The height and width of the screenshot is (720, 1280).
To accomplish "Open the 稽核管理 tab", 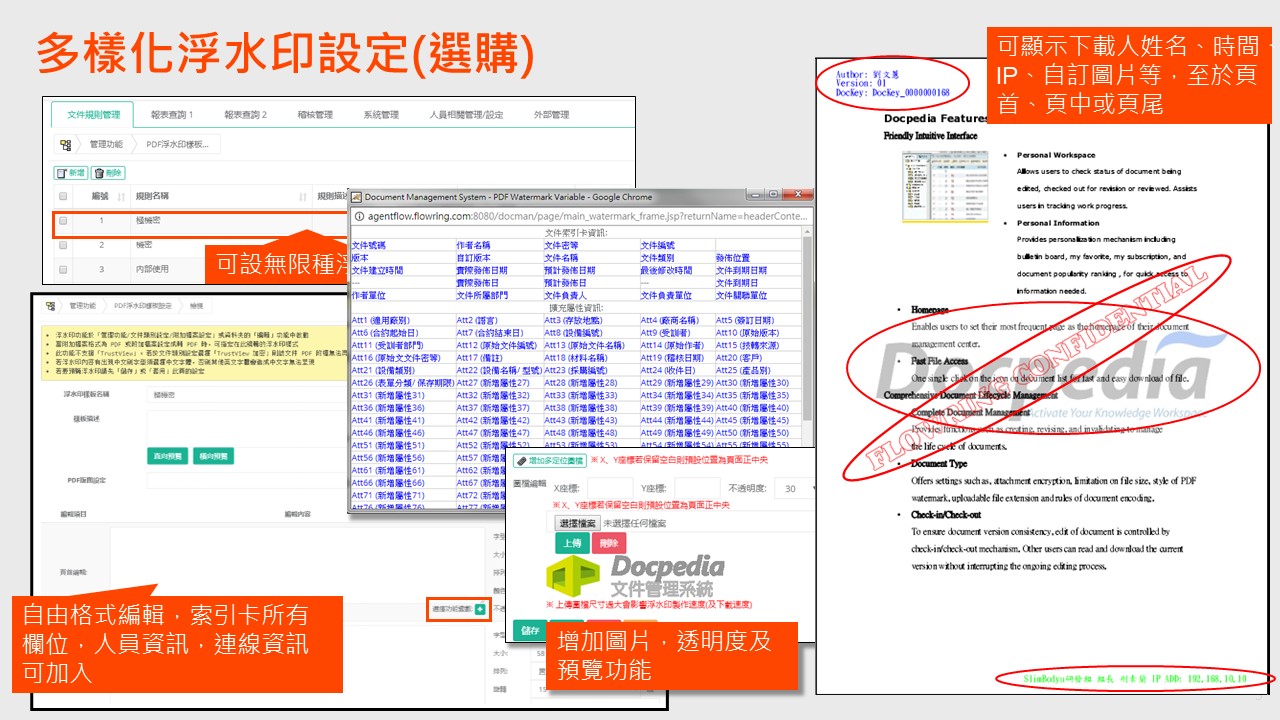I will (x=315, y=115).
